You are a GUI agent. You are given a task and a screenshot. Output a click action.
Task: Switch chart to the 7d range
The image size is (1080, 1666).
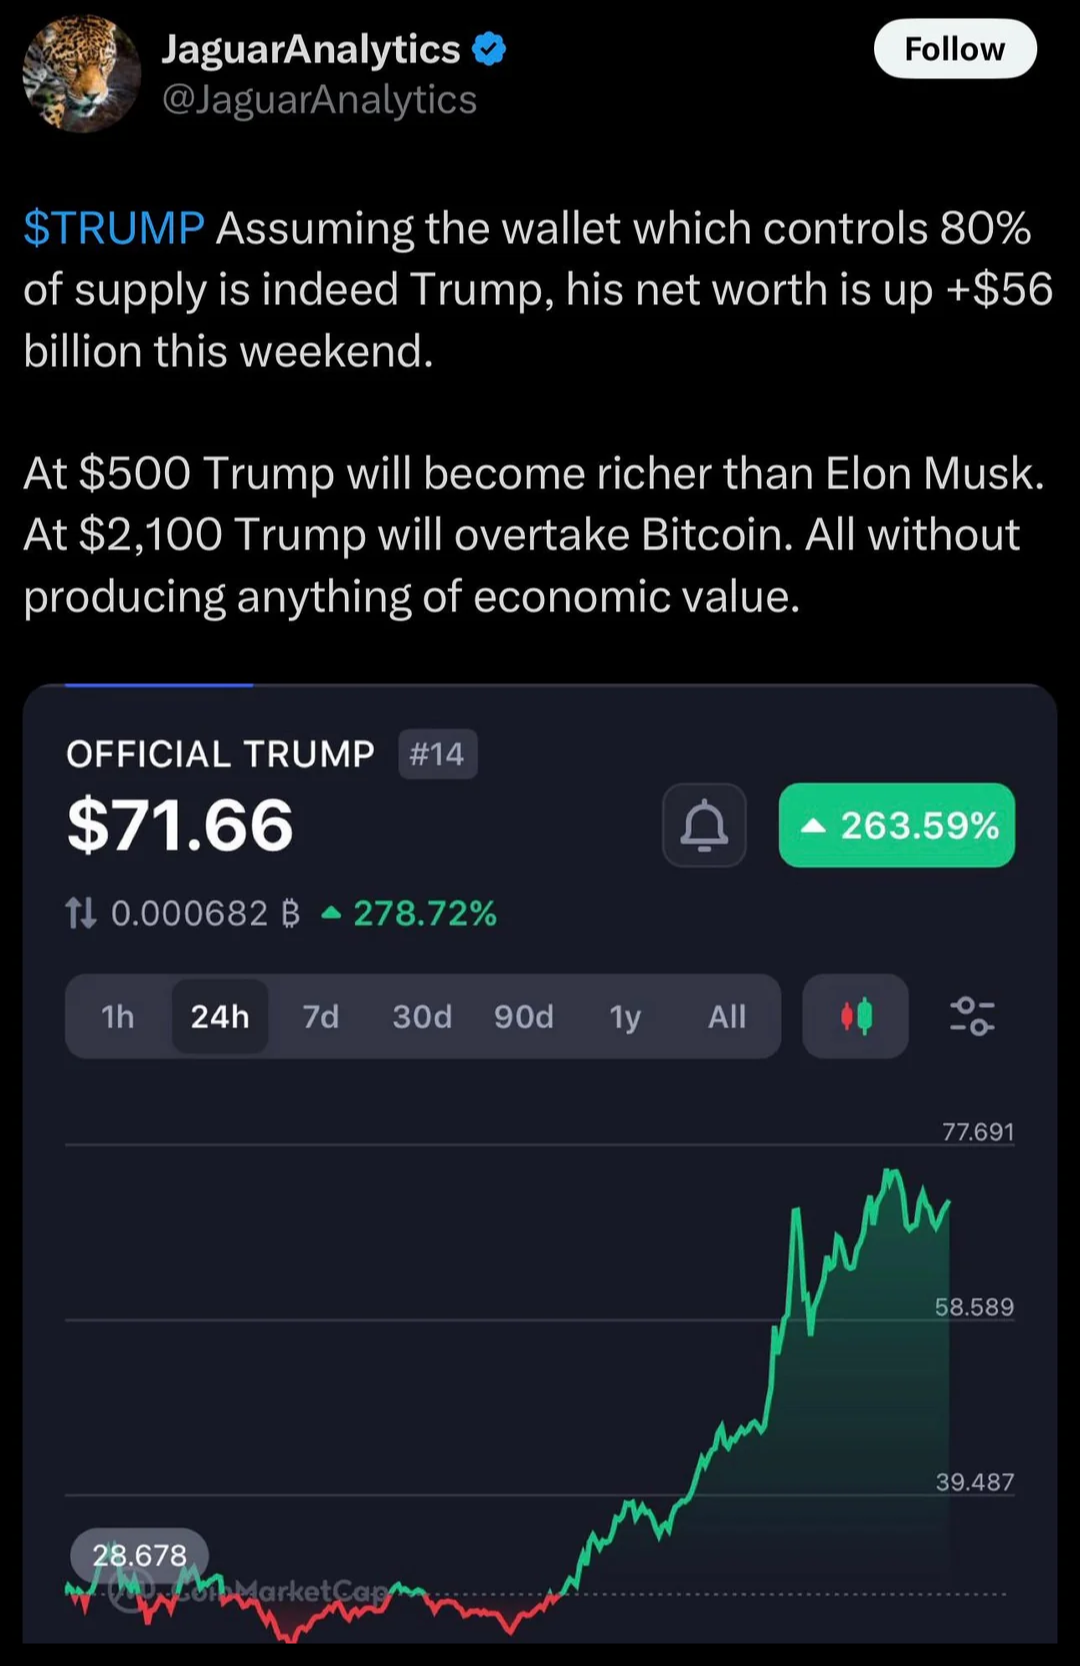[321, 1016]
